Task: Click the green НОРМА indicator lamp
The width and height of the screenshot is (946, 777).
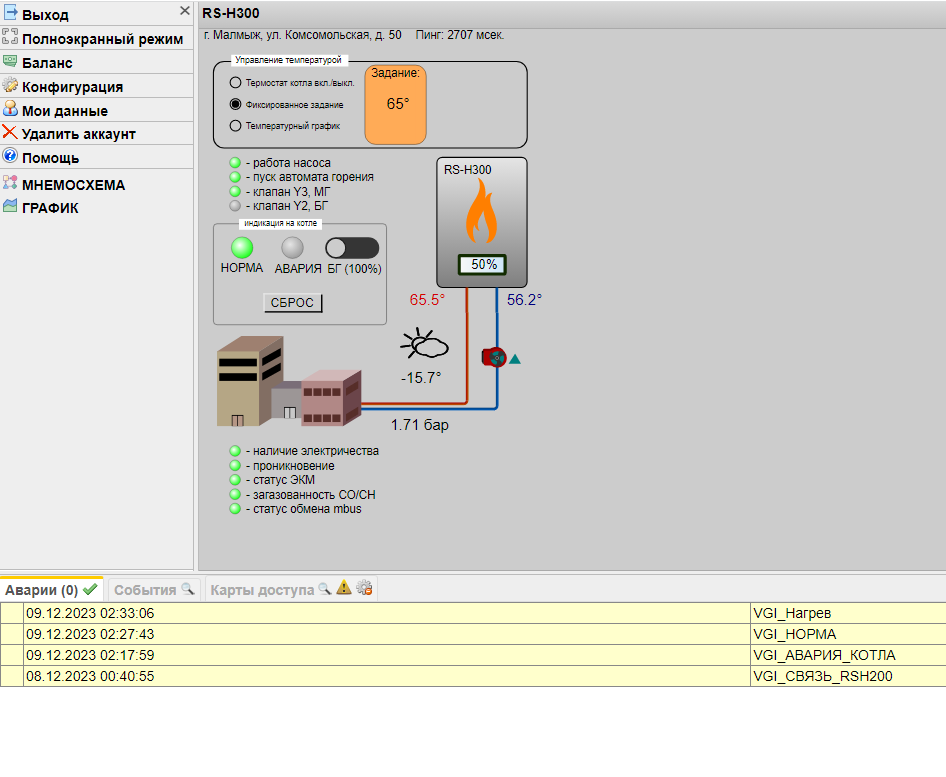Action: pyautogui.click(x=242, y=248)
